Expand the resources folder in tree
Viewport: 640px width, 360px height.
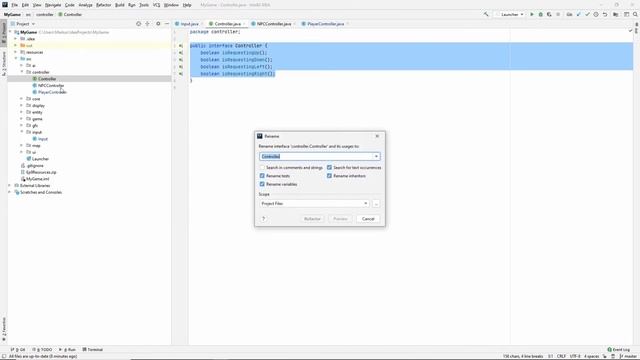[x=16, y=52]
